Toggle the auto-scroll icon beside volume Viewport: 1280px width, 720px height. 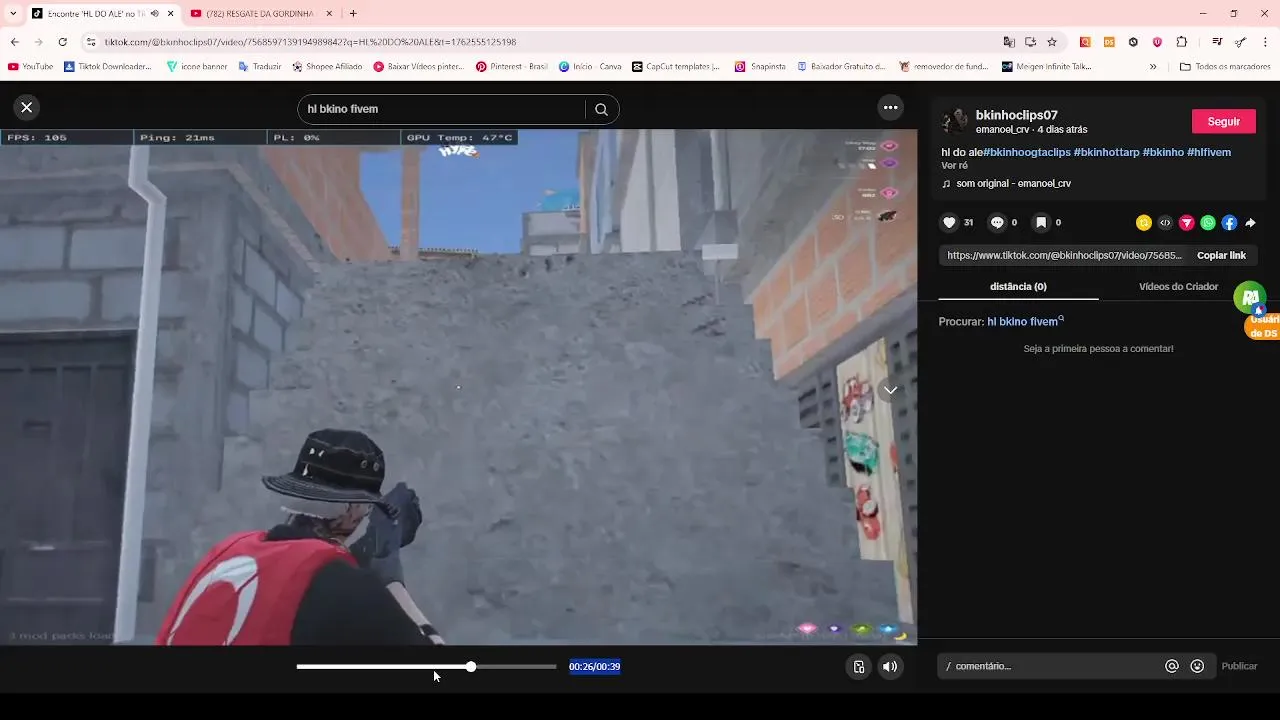[858, 667]
